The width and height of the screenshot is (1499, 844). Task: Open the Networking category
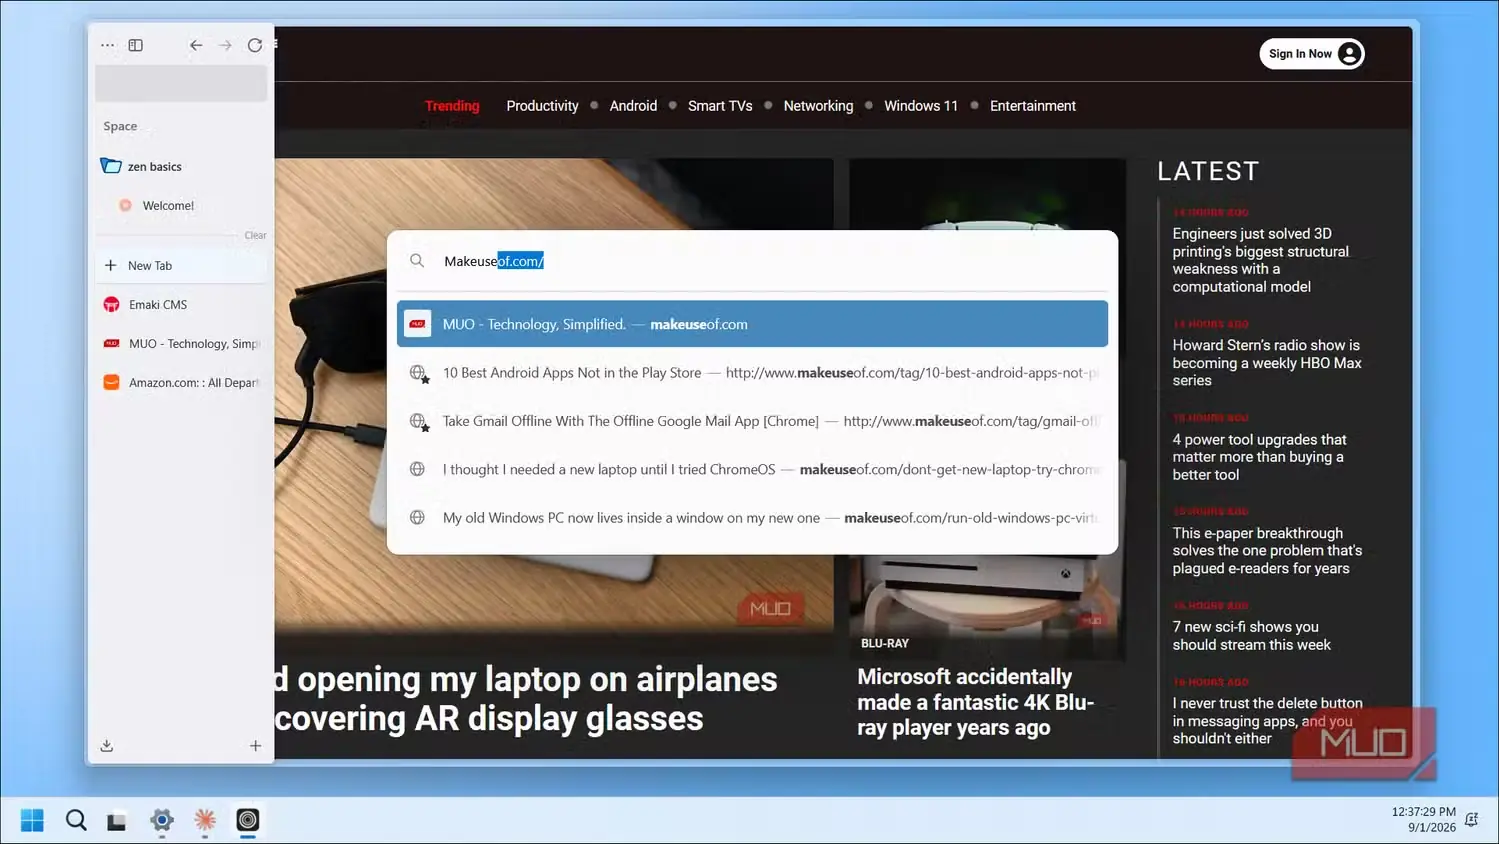(x=818, y=105)
